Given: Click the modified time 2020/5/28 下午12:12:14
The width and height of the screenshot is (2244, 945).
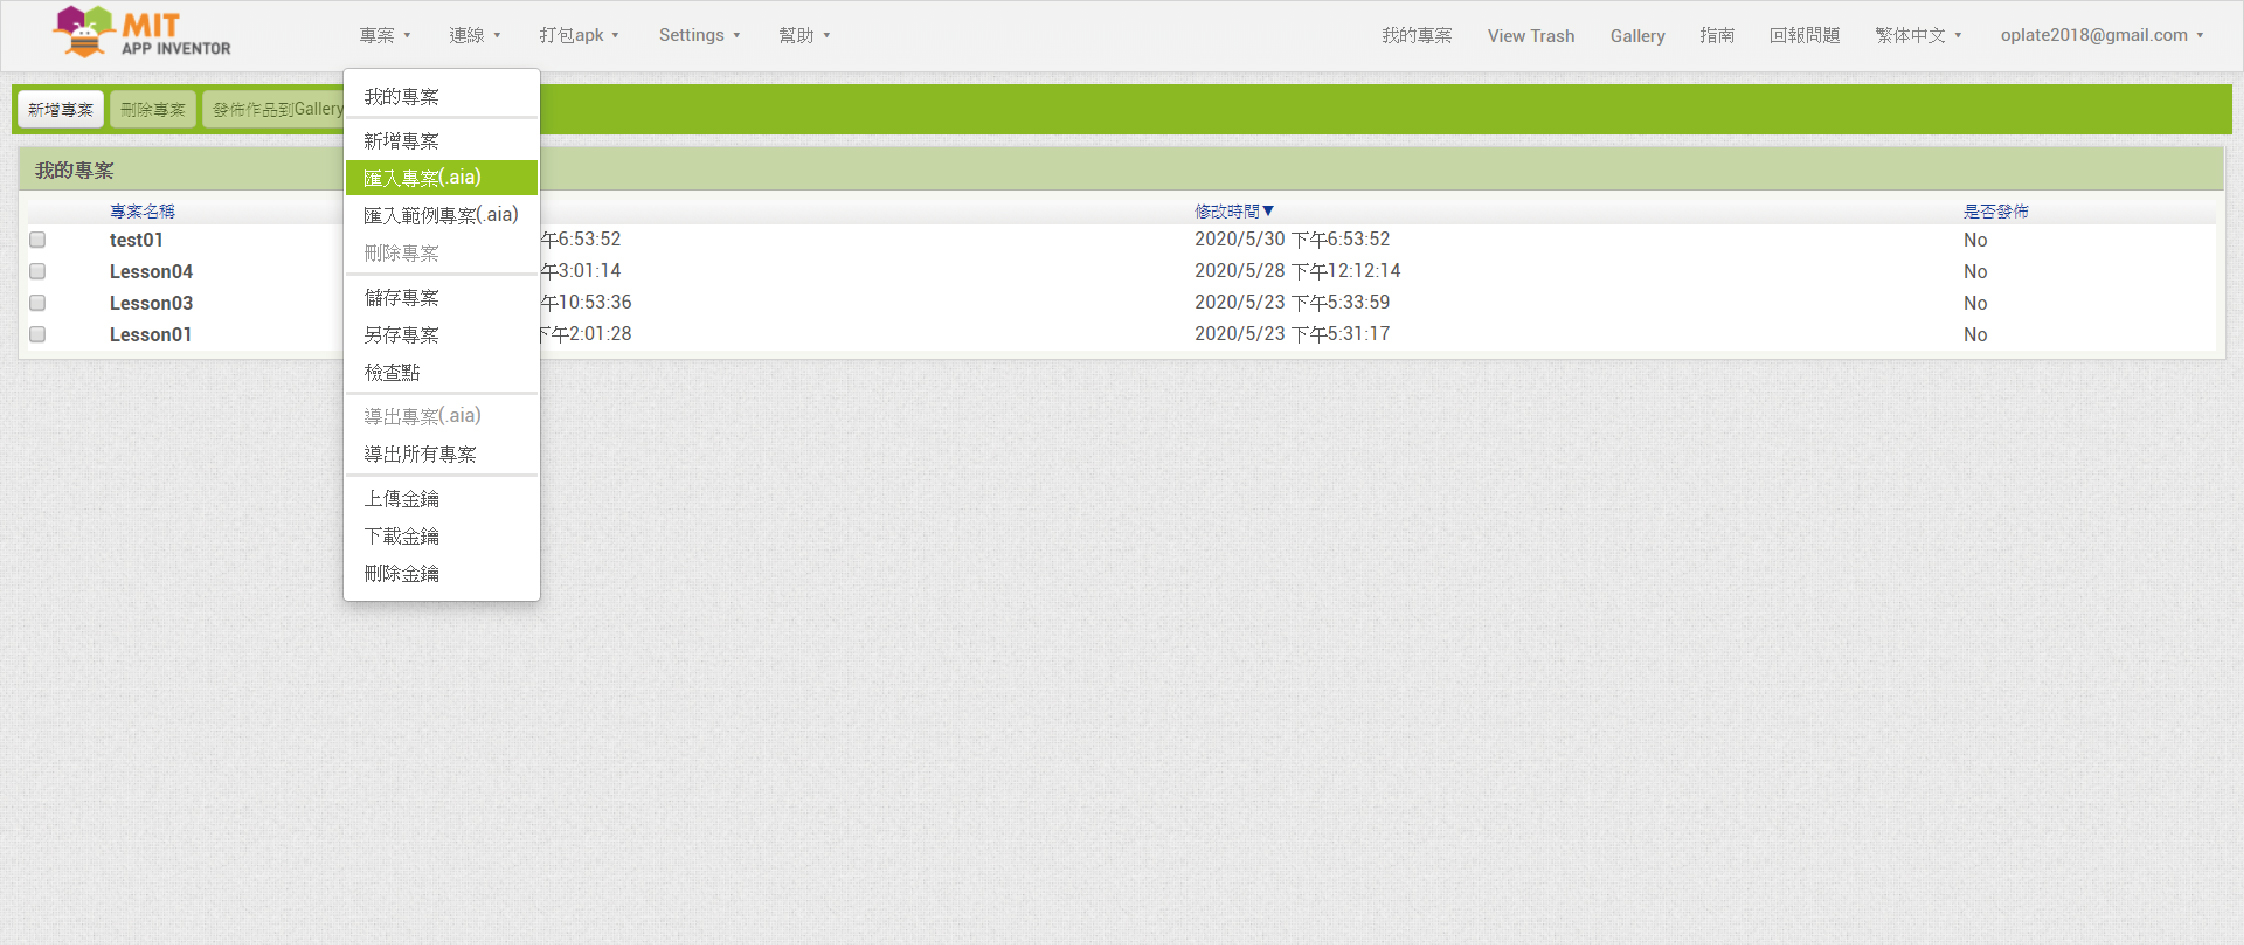Looking at the screenshot, I should pyautogui.click(x=1297, y=271).
